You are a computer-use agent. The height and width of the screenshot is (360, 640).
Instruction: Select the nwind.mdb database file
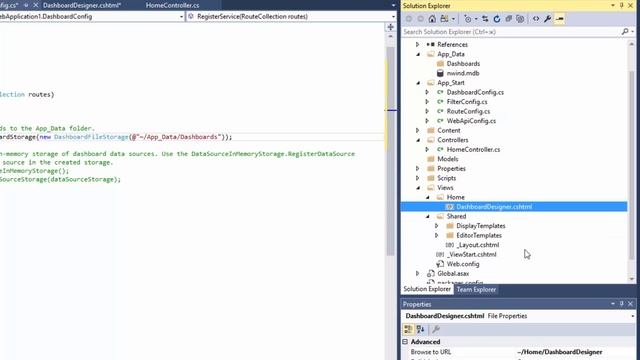click(x=463, y=73)
